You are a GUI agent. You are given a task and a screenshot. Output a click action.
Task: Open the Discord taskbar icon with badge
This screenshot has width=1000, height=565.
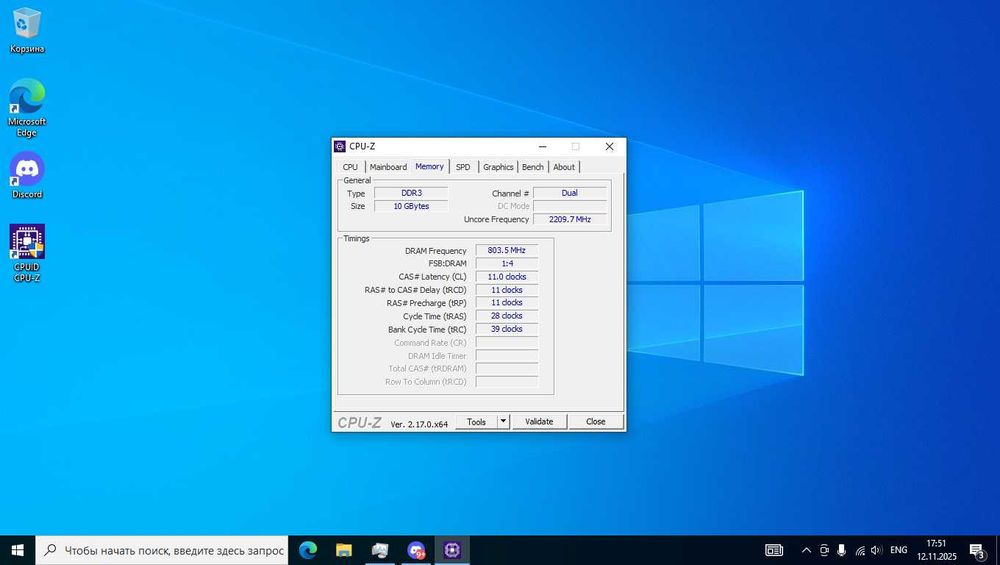(x=416, y=550)
